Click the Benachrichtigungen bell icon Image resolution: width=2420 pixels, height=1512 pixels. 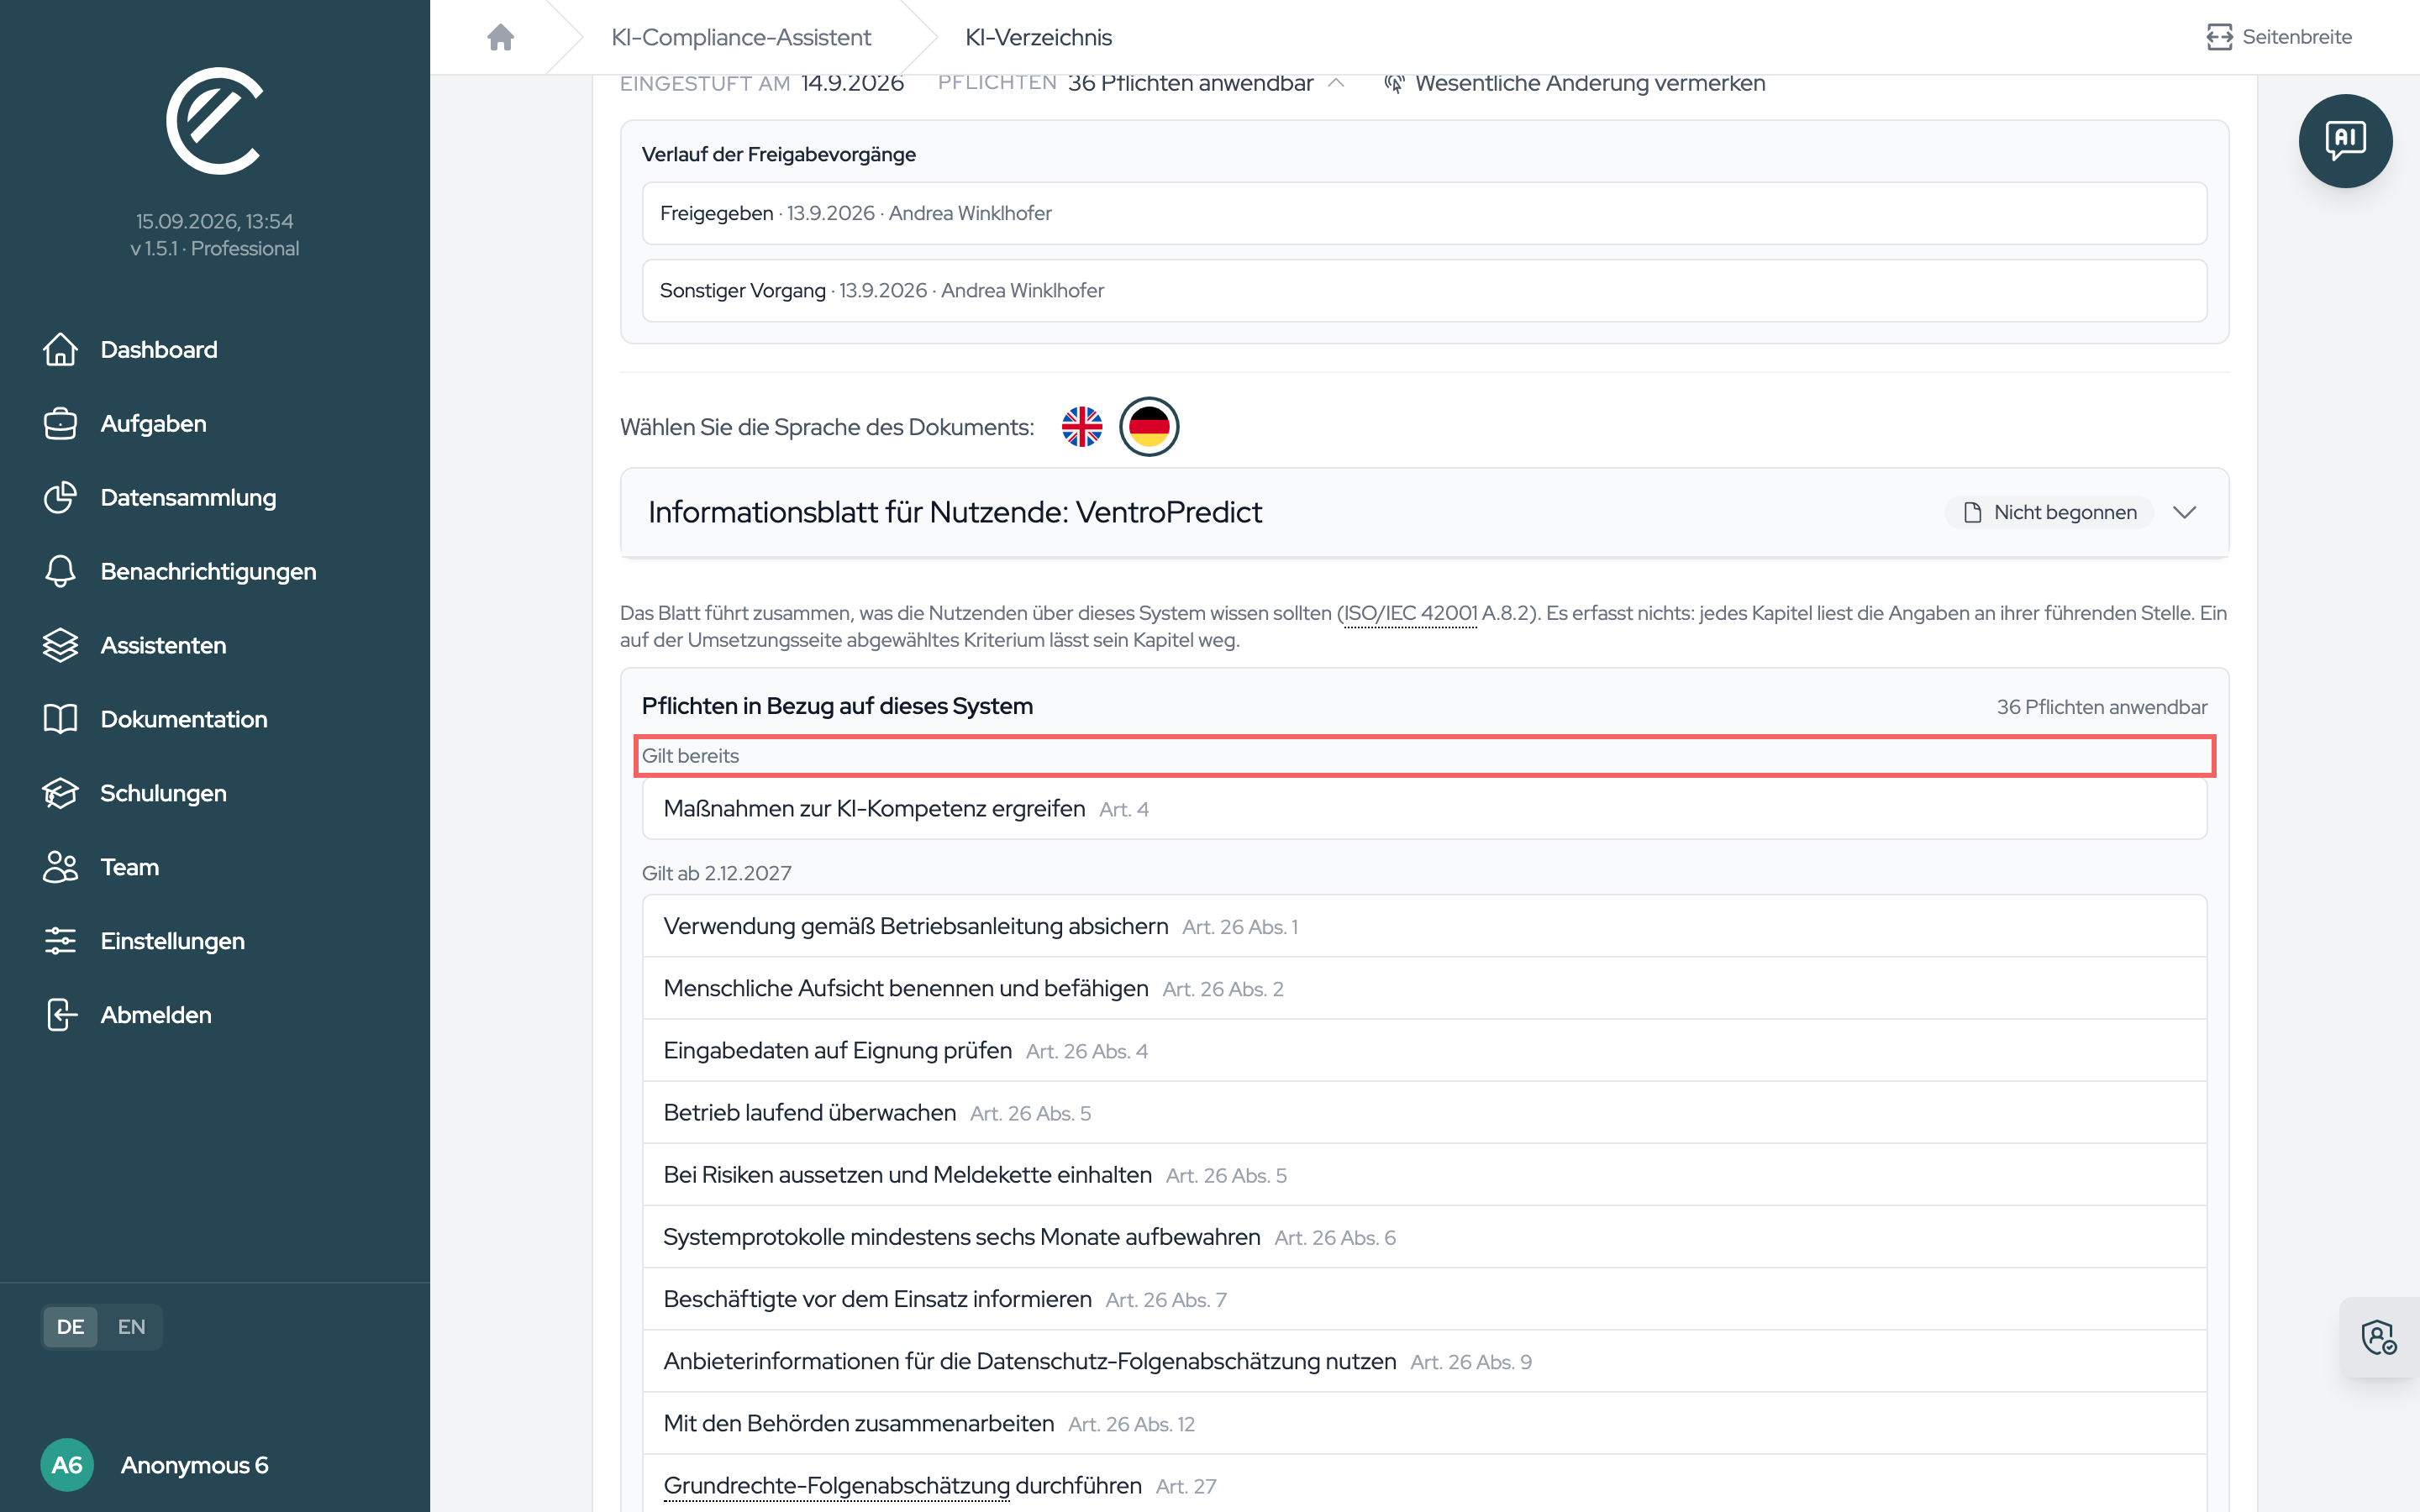60,571
